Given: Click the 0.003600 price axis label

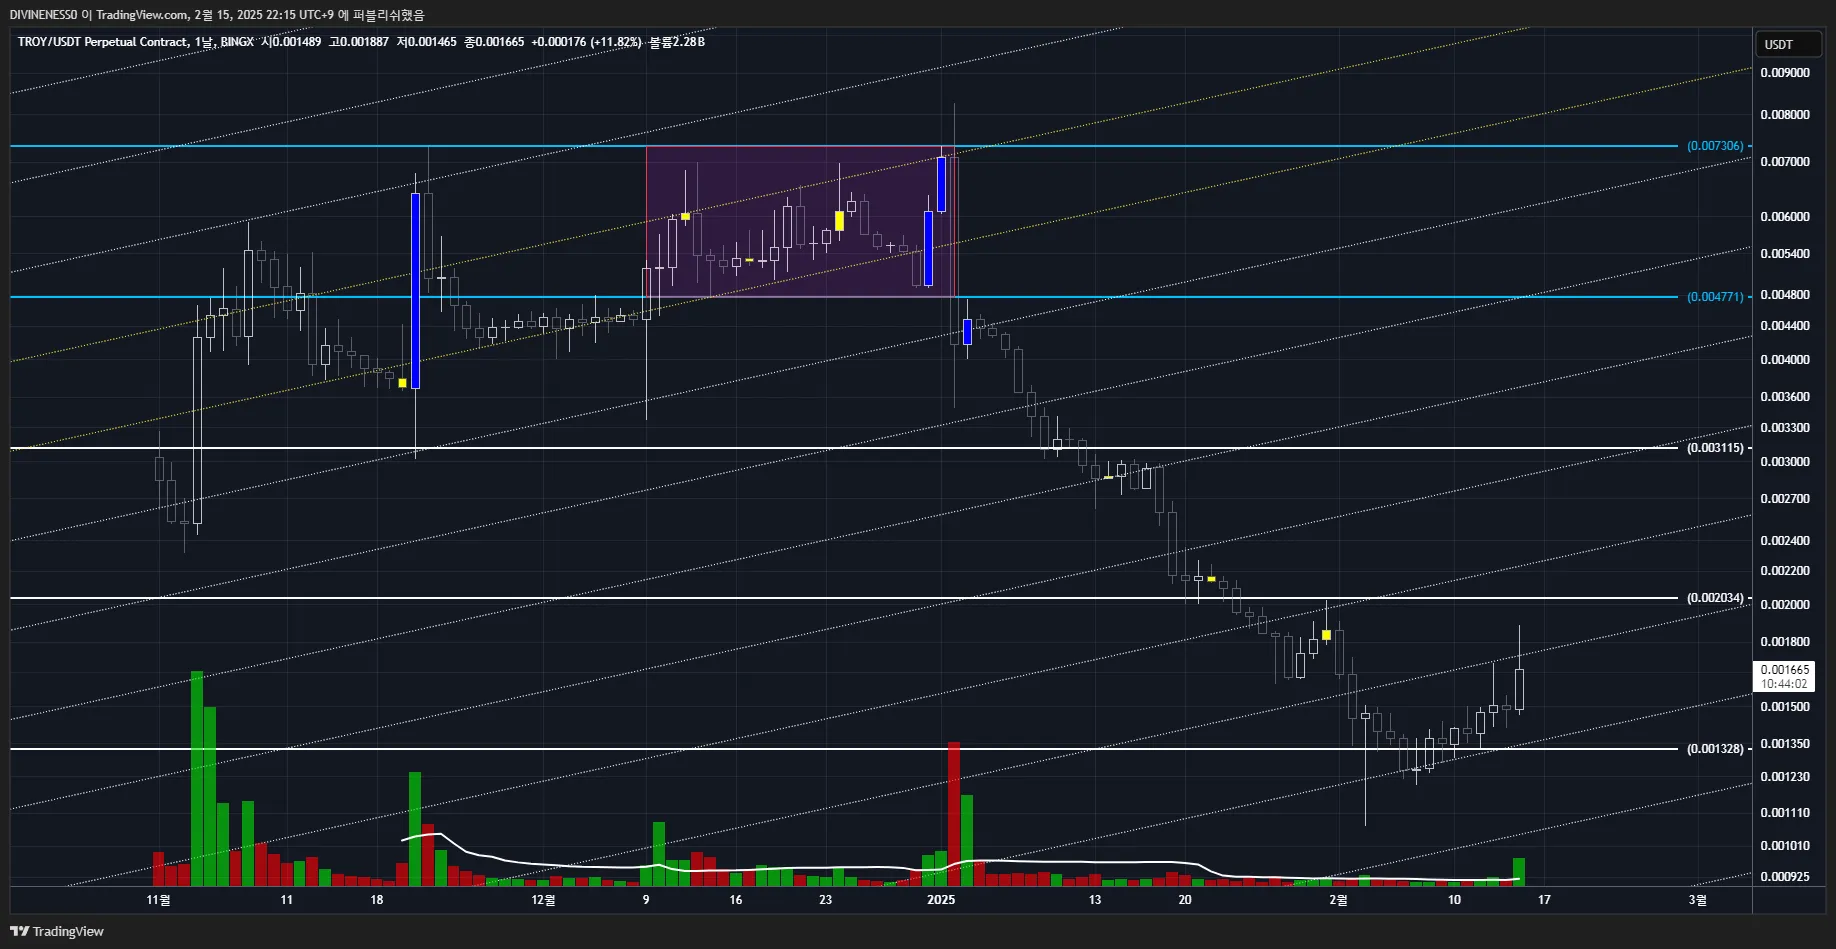Looking at the screenshot, I should [x=1785, y=397].
